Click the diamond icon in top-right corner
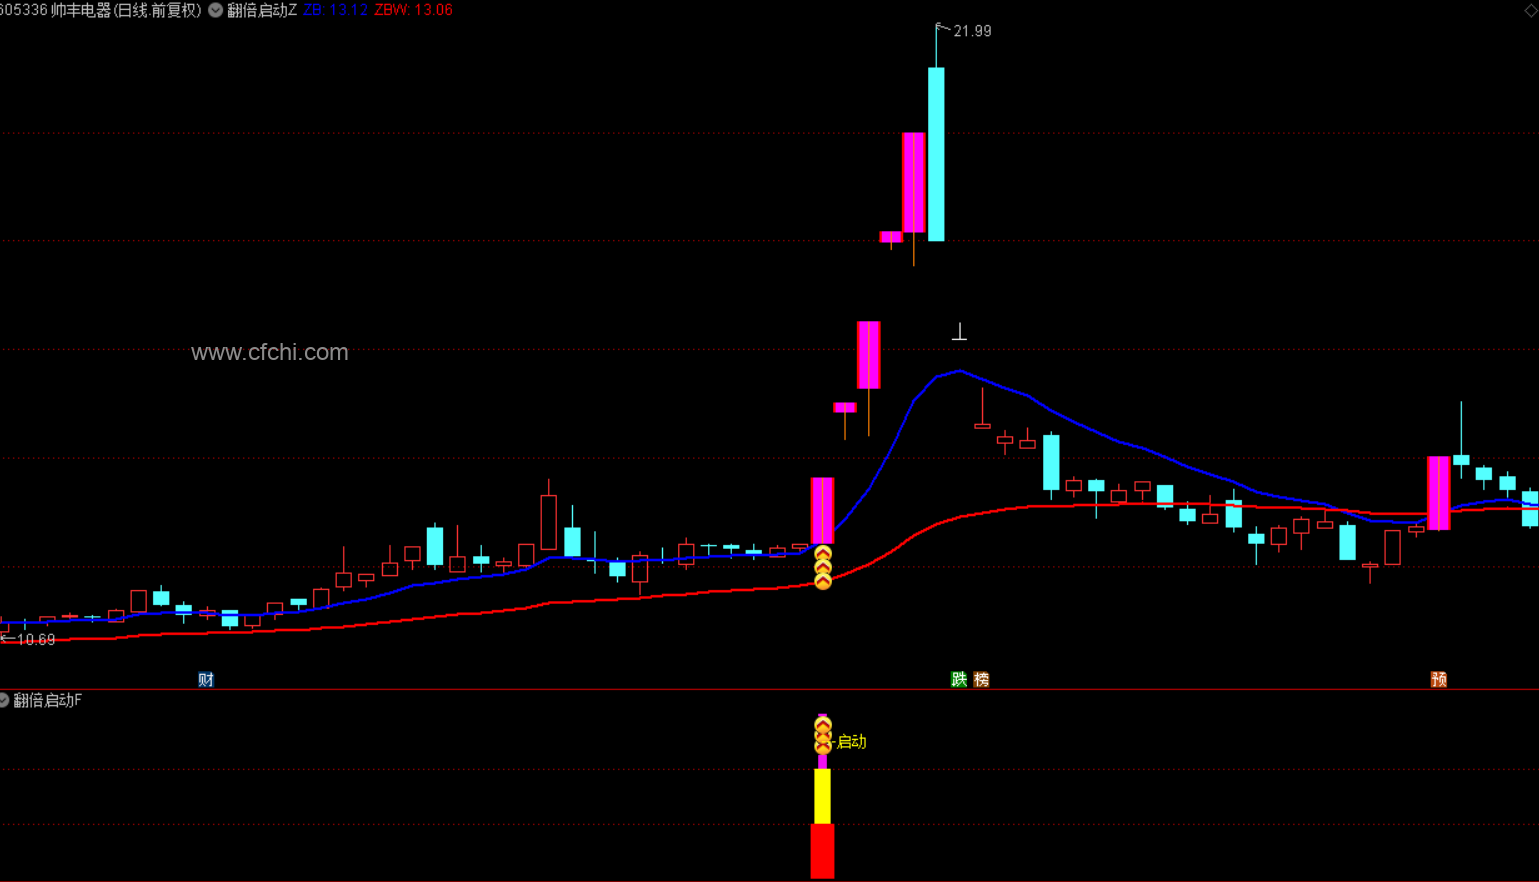The height and width of the screenshot is (882, 1539). (x=1531, y=9)
